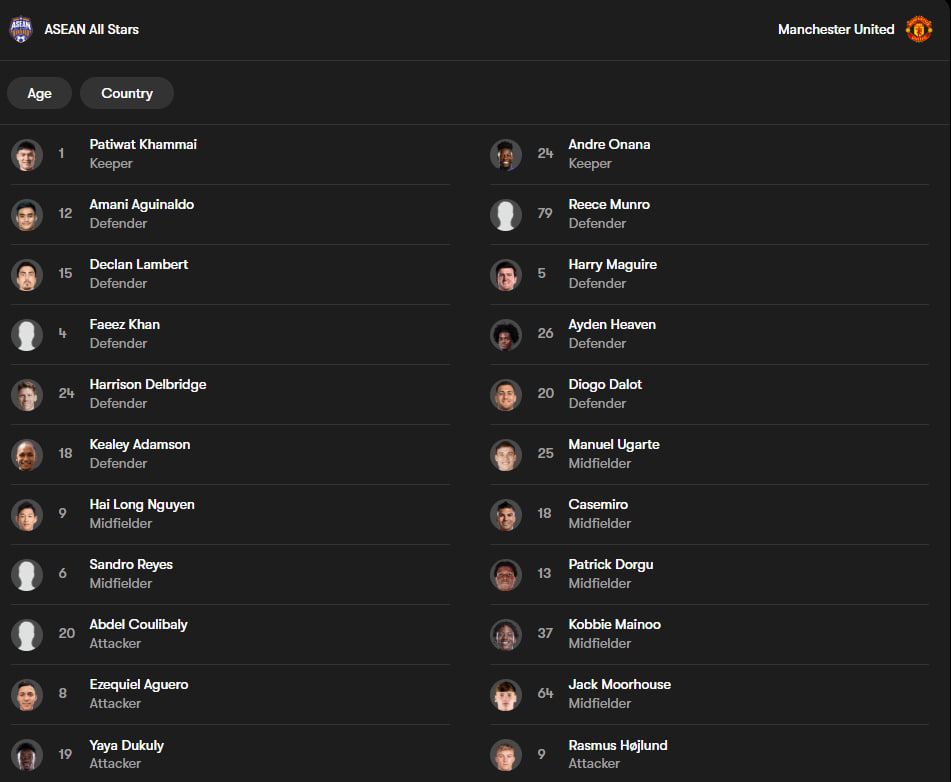This screenshot has width=951, height=782.
Task: Select the Kobbie Mainoo name link
Action: tap(614, 624)
